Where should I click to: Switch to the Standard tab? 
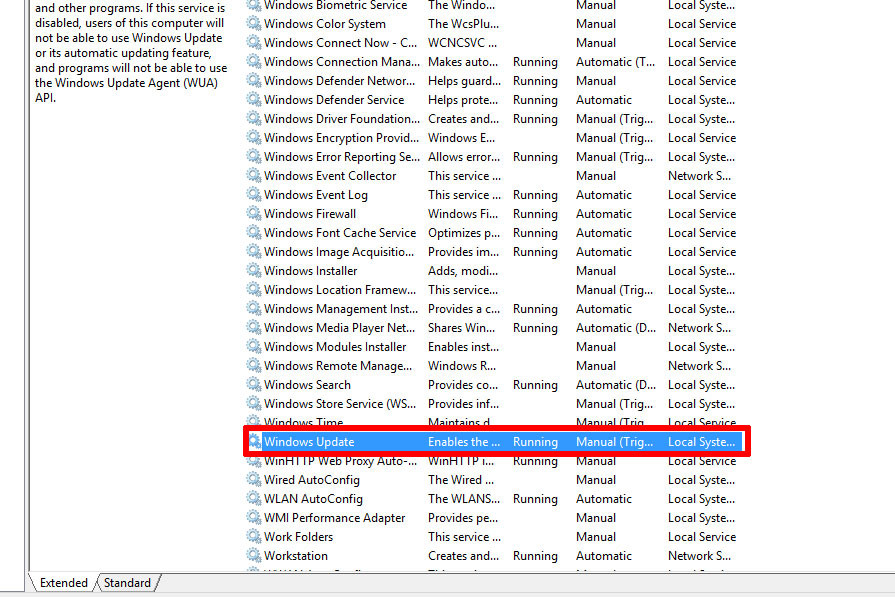[x=127, y=583]
